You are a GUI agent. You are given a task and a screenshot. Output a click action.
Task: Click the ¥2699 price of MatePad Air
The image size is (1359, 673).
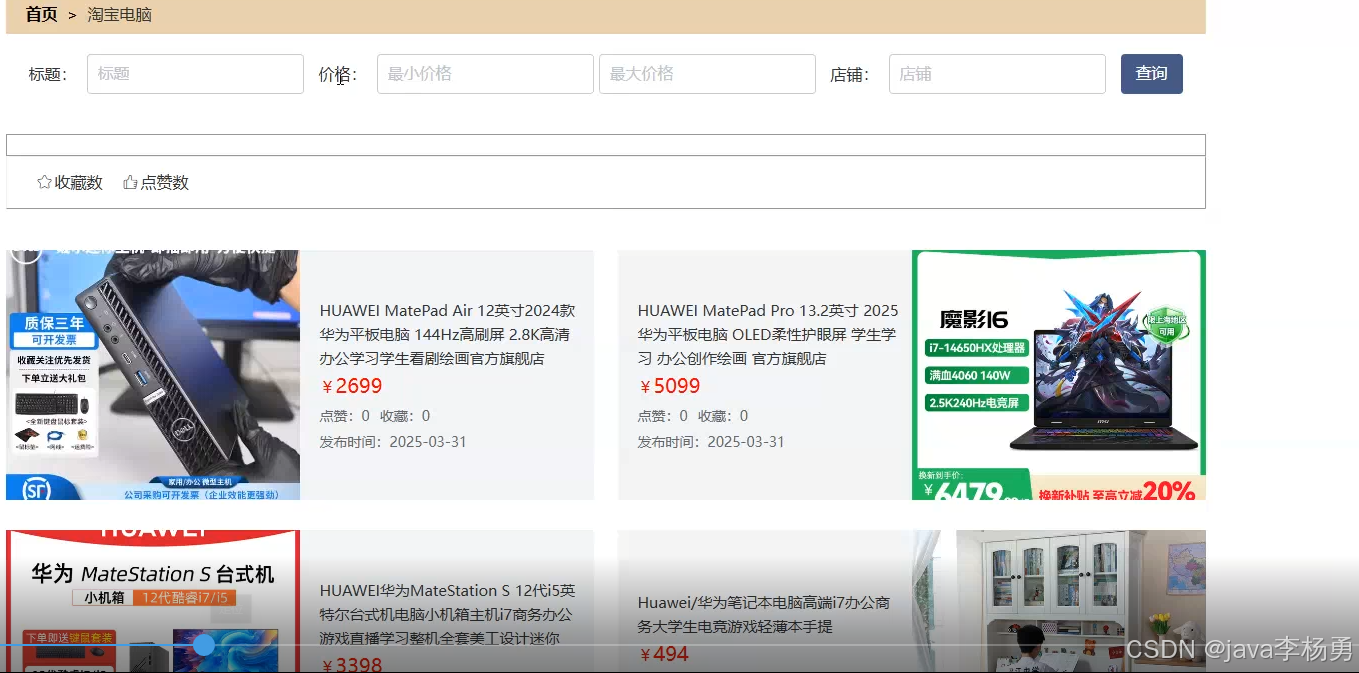[352, 386]
